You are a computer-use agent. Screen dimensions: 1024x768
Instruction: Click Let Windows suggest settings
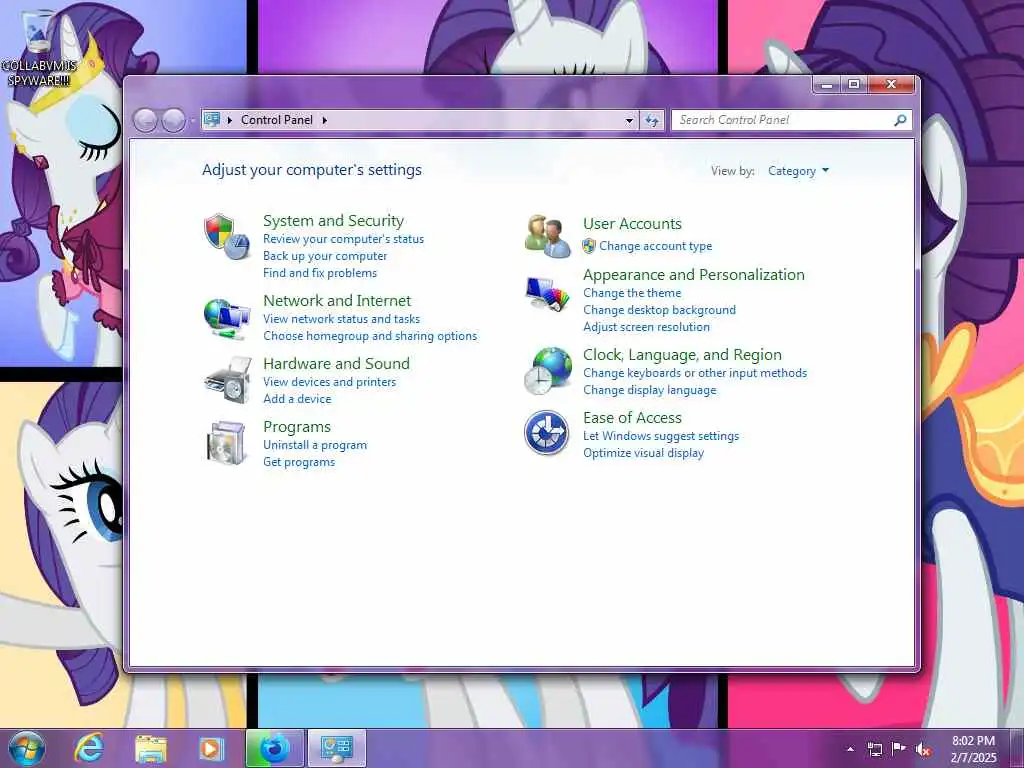point(661,436)
